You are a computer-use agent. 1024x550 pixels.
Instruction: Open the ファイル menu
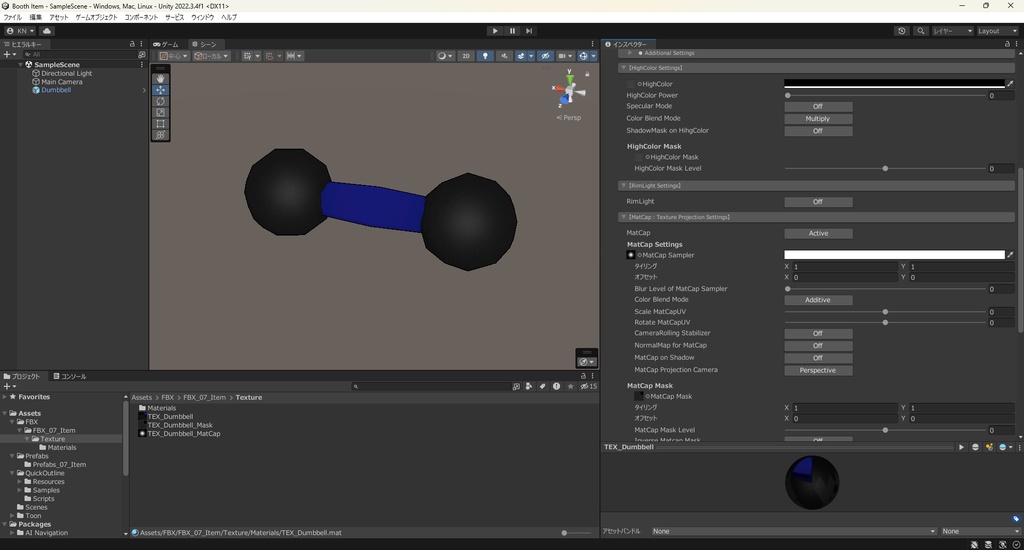[12, 17]
